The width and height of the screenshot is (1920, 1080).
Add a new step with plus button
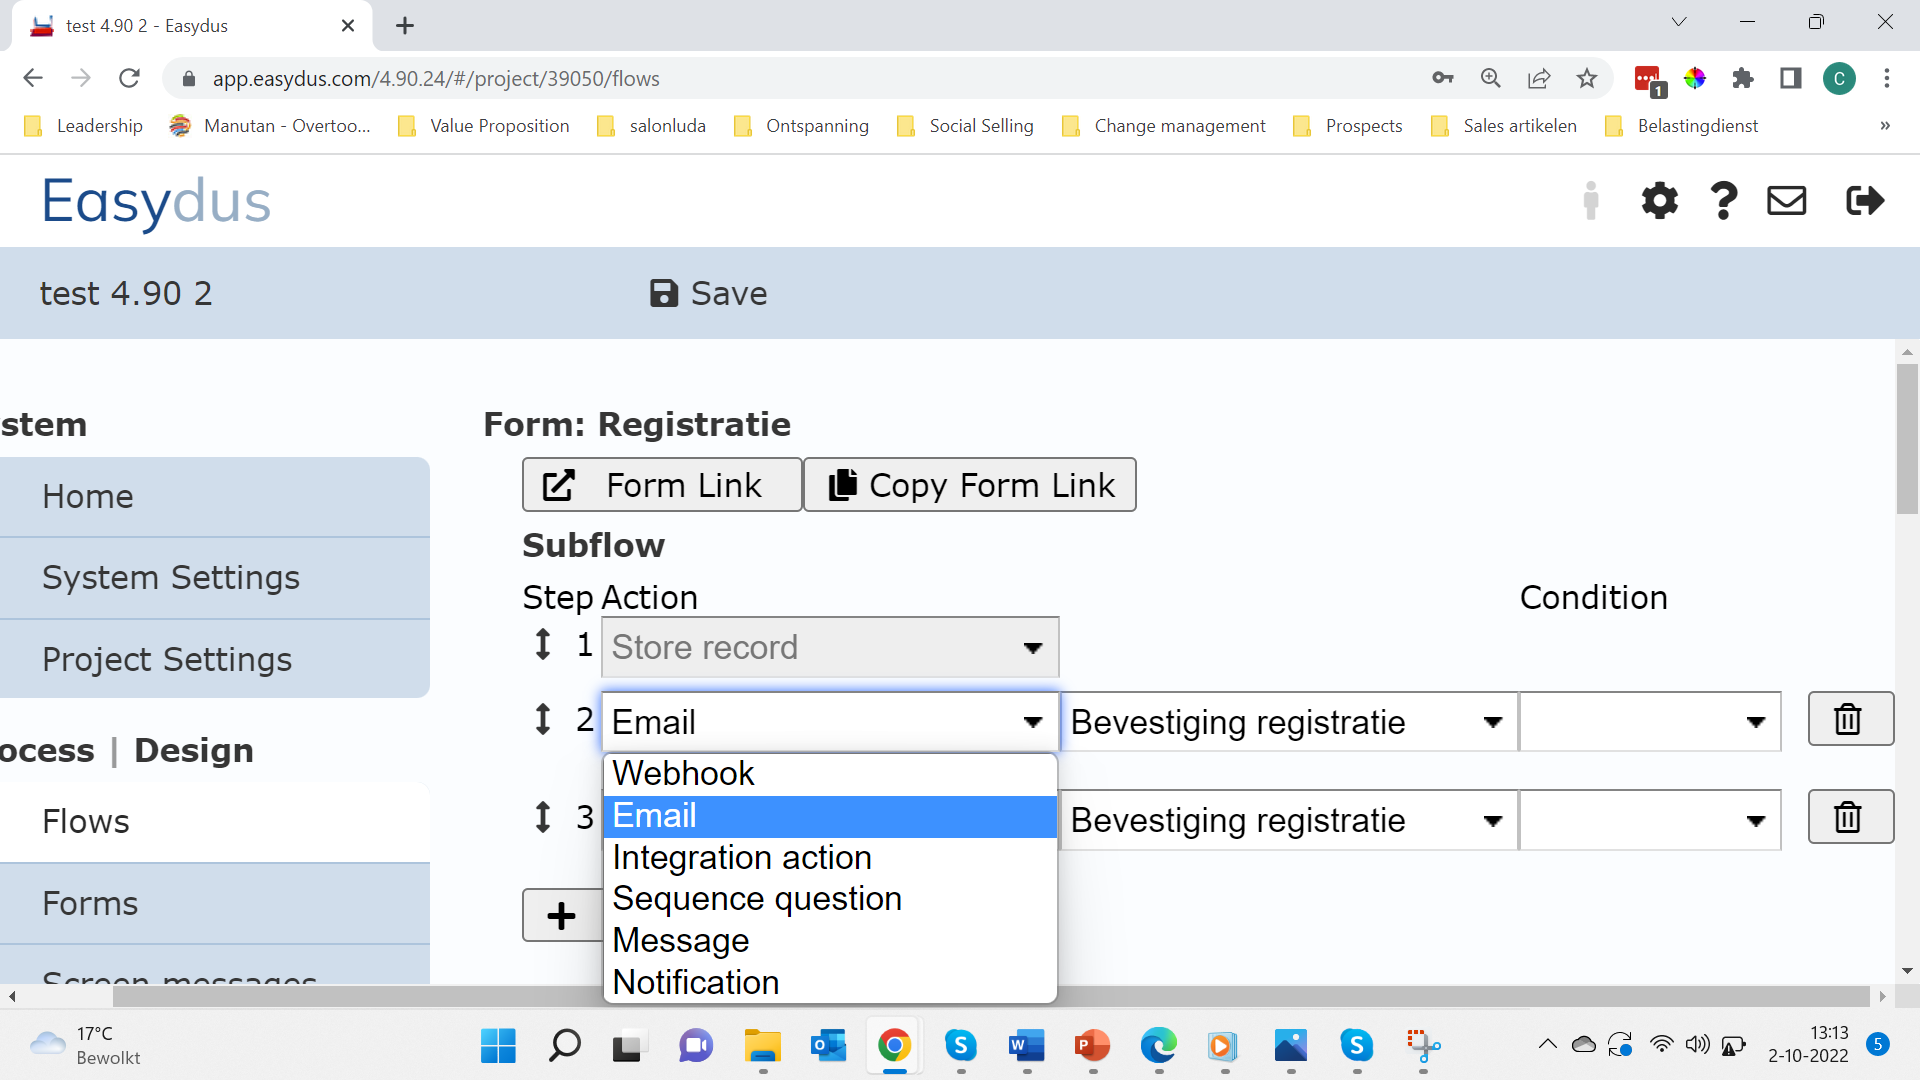coord(562,915)
